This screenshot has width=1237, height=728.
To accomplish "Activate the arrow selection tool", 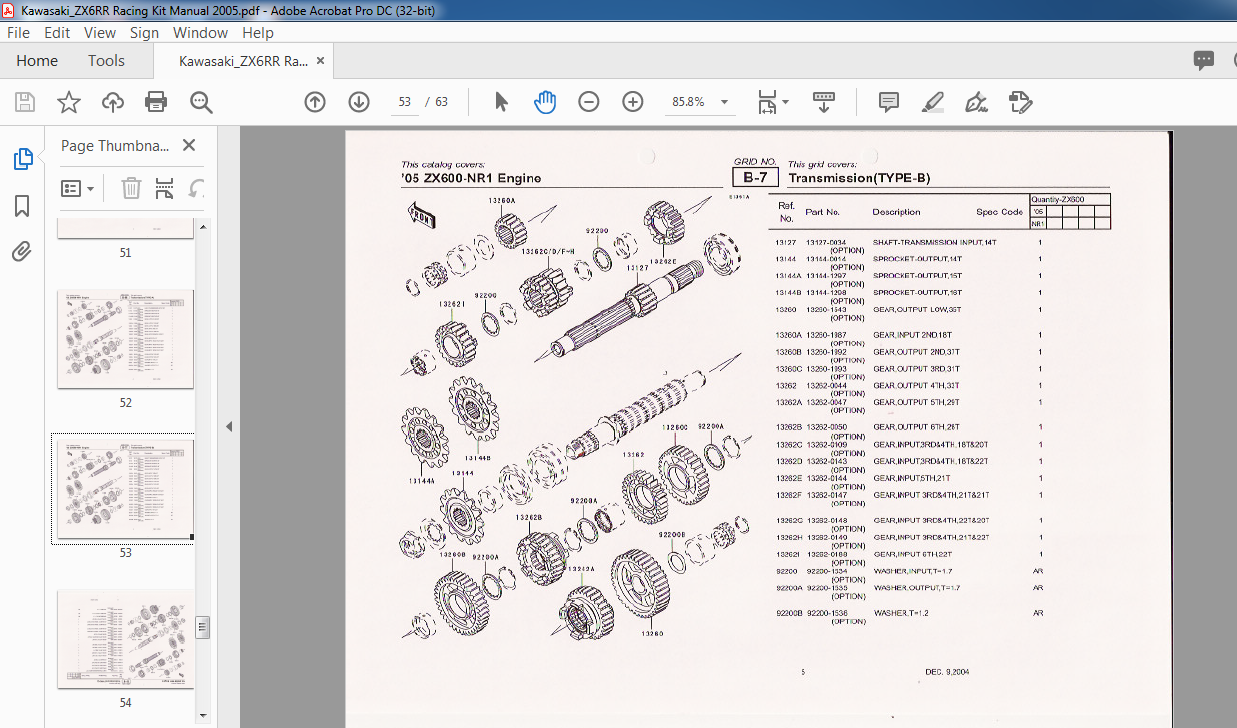I will 502,102.
